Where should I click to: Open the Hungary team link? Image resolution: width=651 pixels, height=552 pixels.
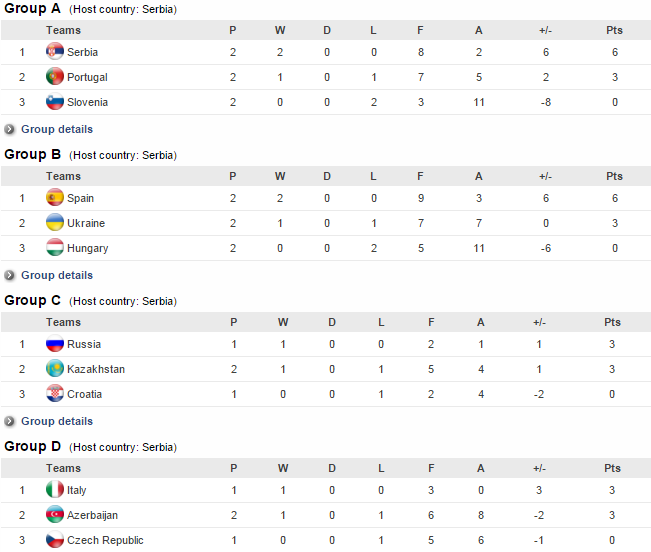point(88,248)
